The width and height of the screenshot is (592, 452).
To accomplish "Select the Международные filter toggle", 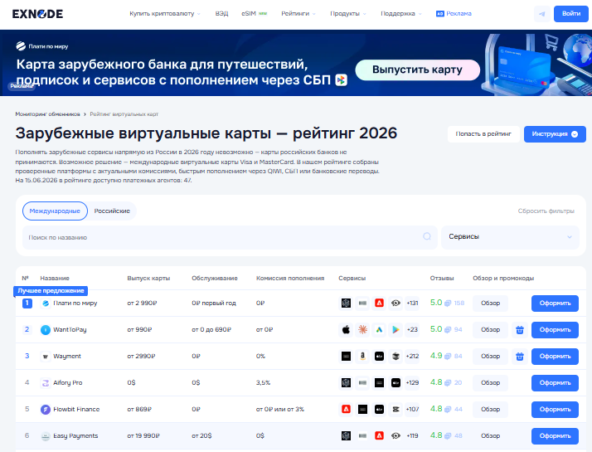I will 55,211.
